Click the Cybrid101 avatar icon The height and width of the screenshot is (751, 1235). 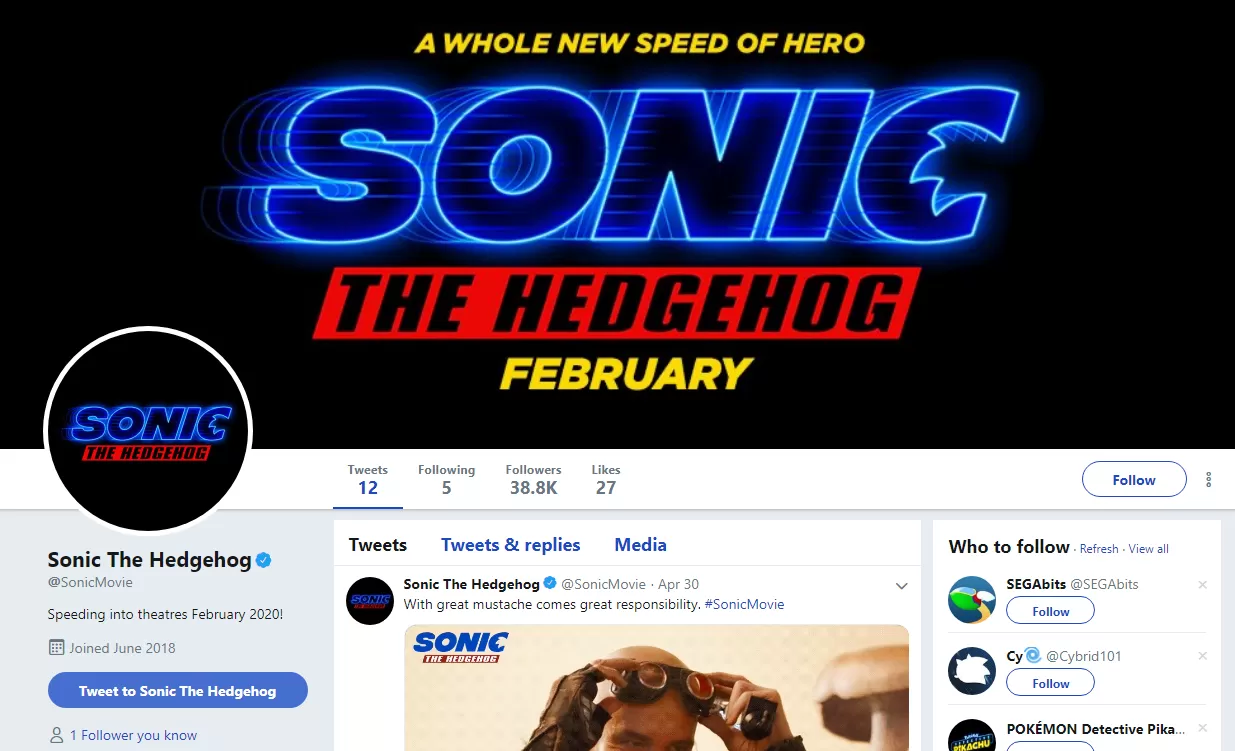pyautogui.click(x=972, y=671)
